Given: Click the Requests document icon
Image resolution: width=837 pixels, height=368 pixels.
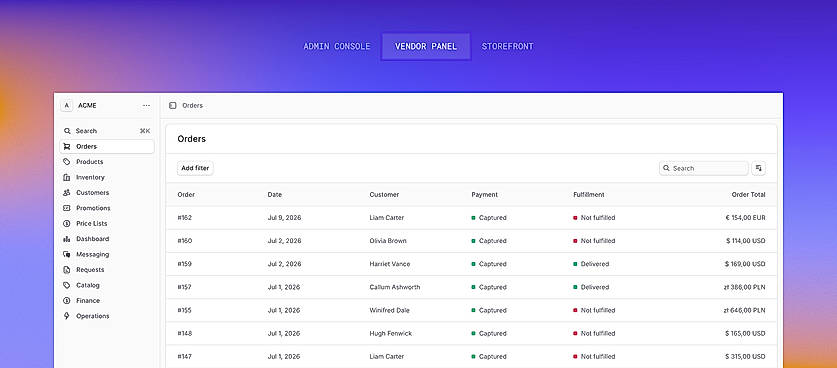Looking at the screenshot, I should 67,270.
